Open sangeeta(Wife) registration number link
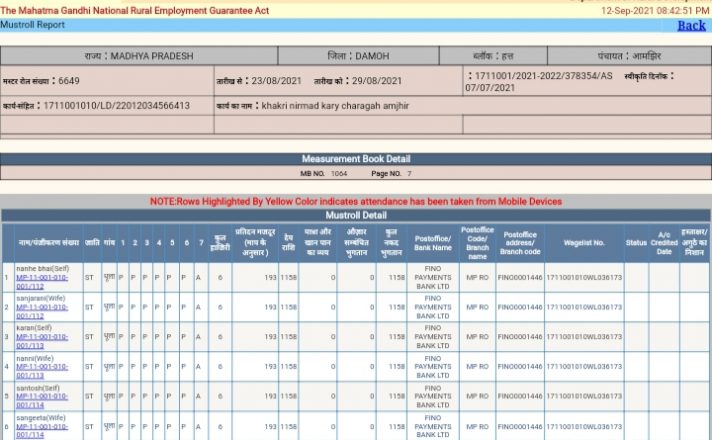The width and height of the screenshot is (712, 440). click(42, 430)
